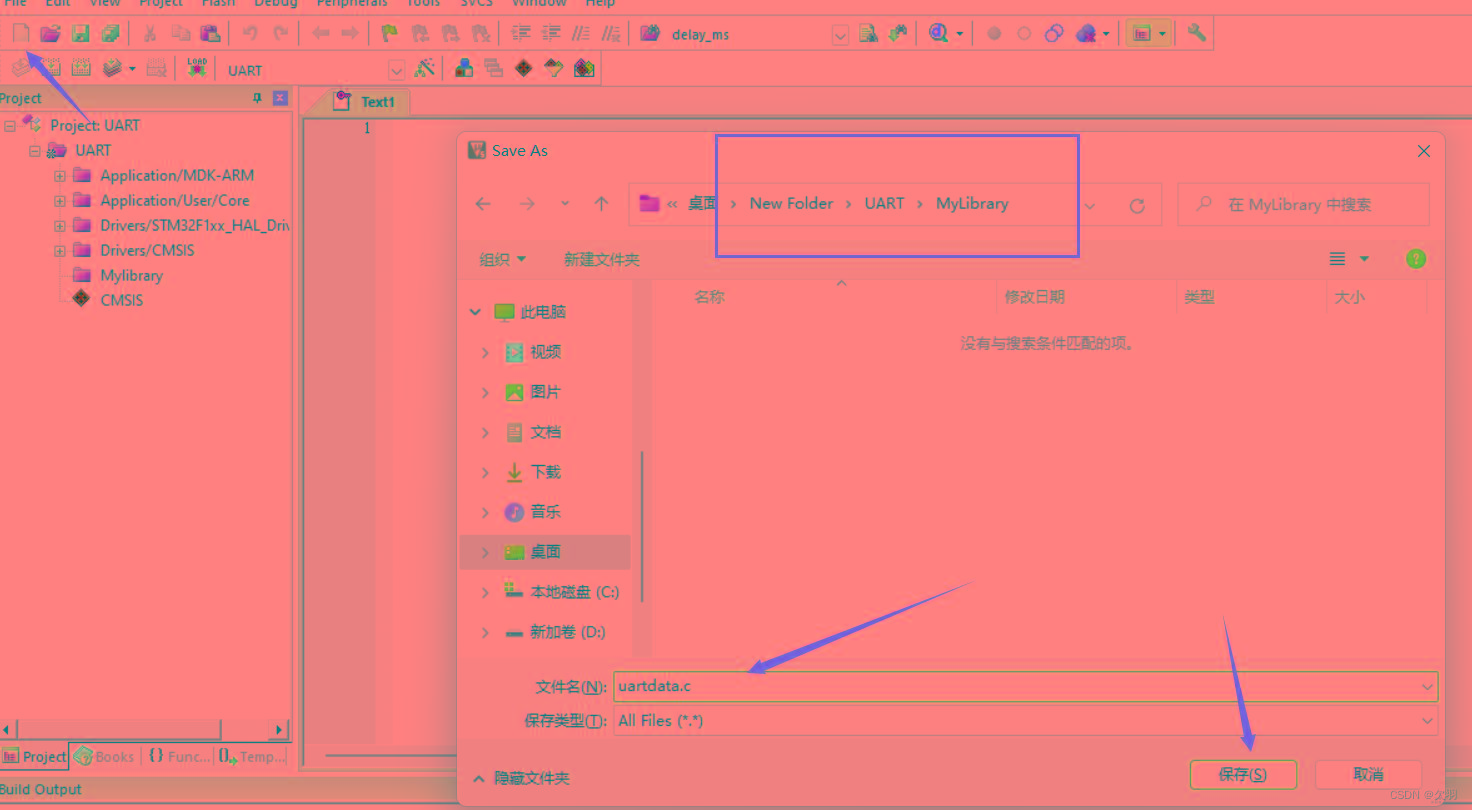Switch to the Templates panel tab

point(252,757)
